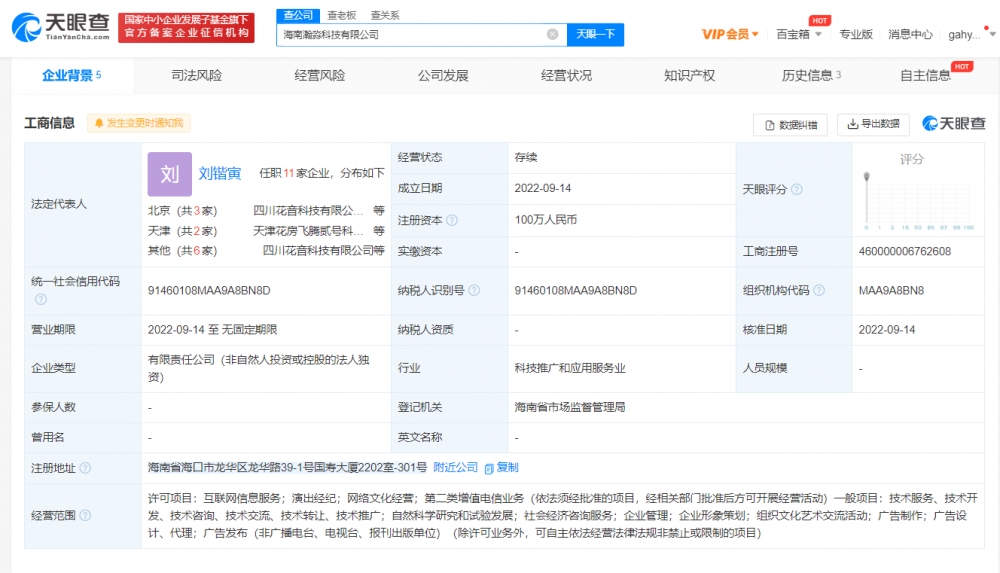This screenshot has height=573, width=1000.
Task: Click the 100万人民币 registered capital value
Action: [545, 220]
